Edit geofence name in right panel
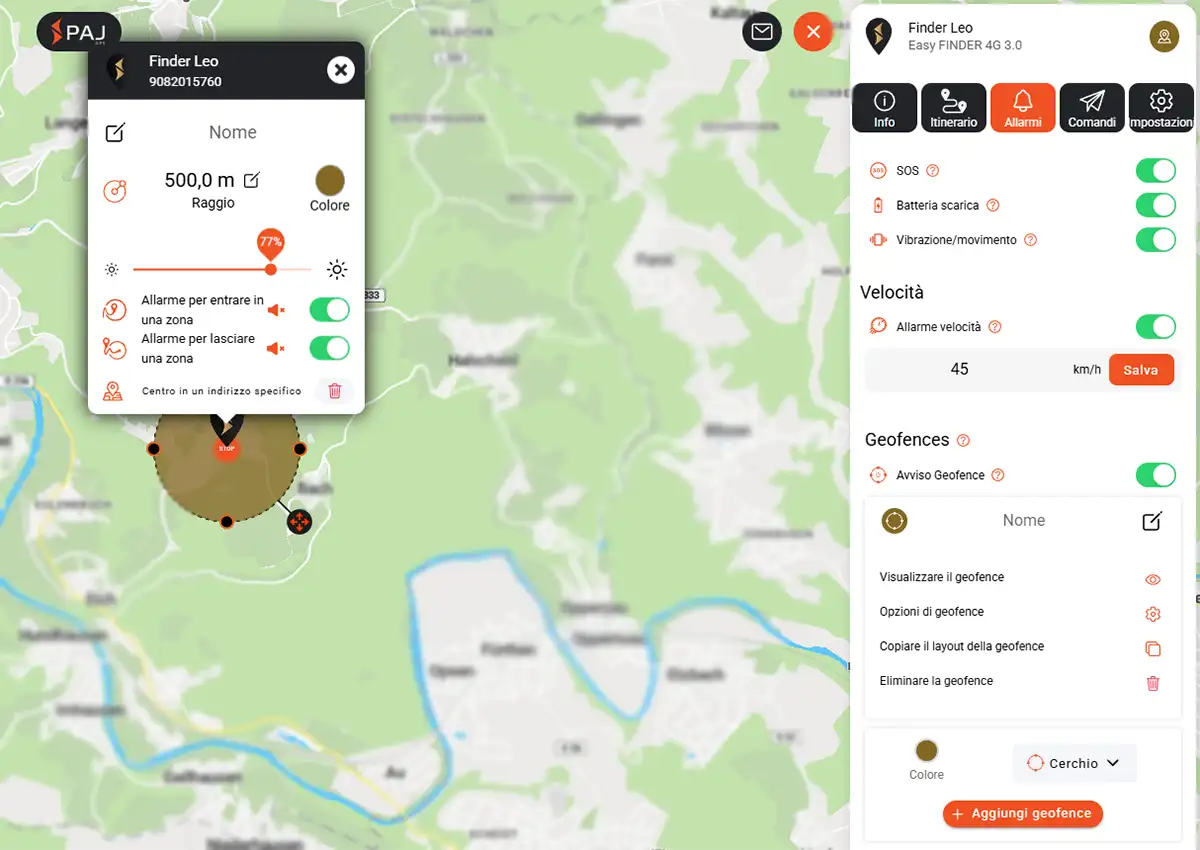The width and height of the screenshot is (1200, 850). [1152, 521]
